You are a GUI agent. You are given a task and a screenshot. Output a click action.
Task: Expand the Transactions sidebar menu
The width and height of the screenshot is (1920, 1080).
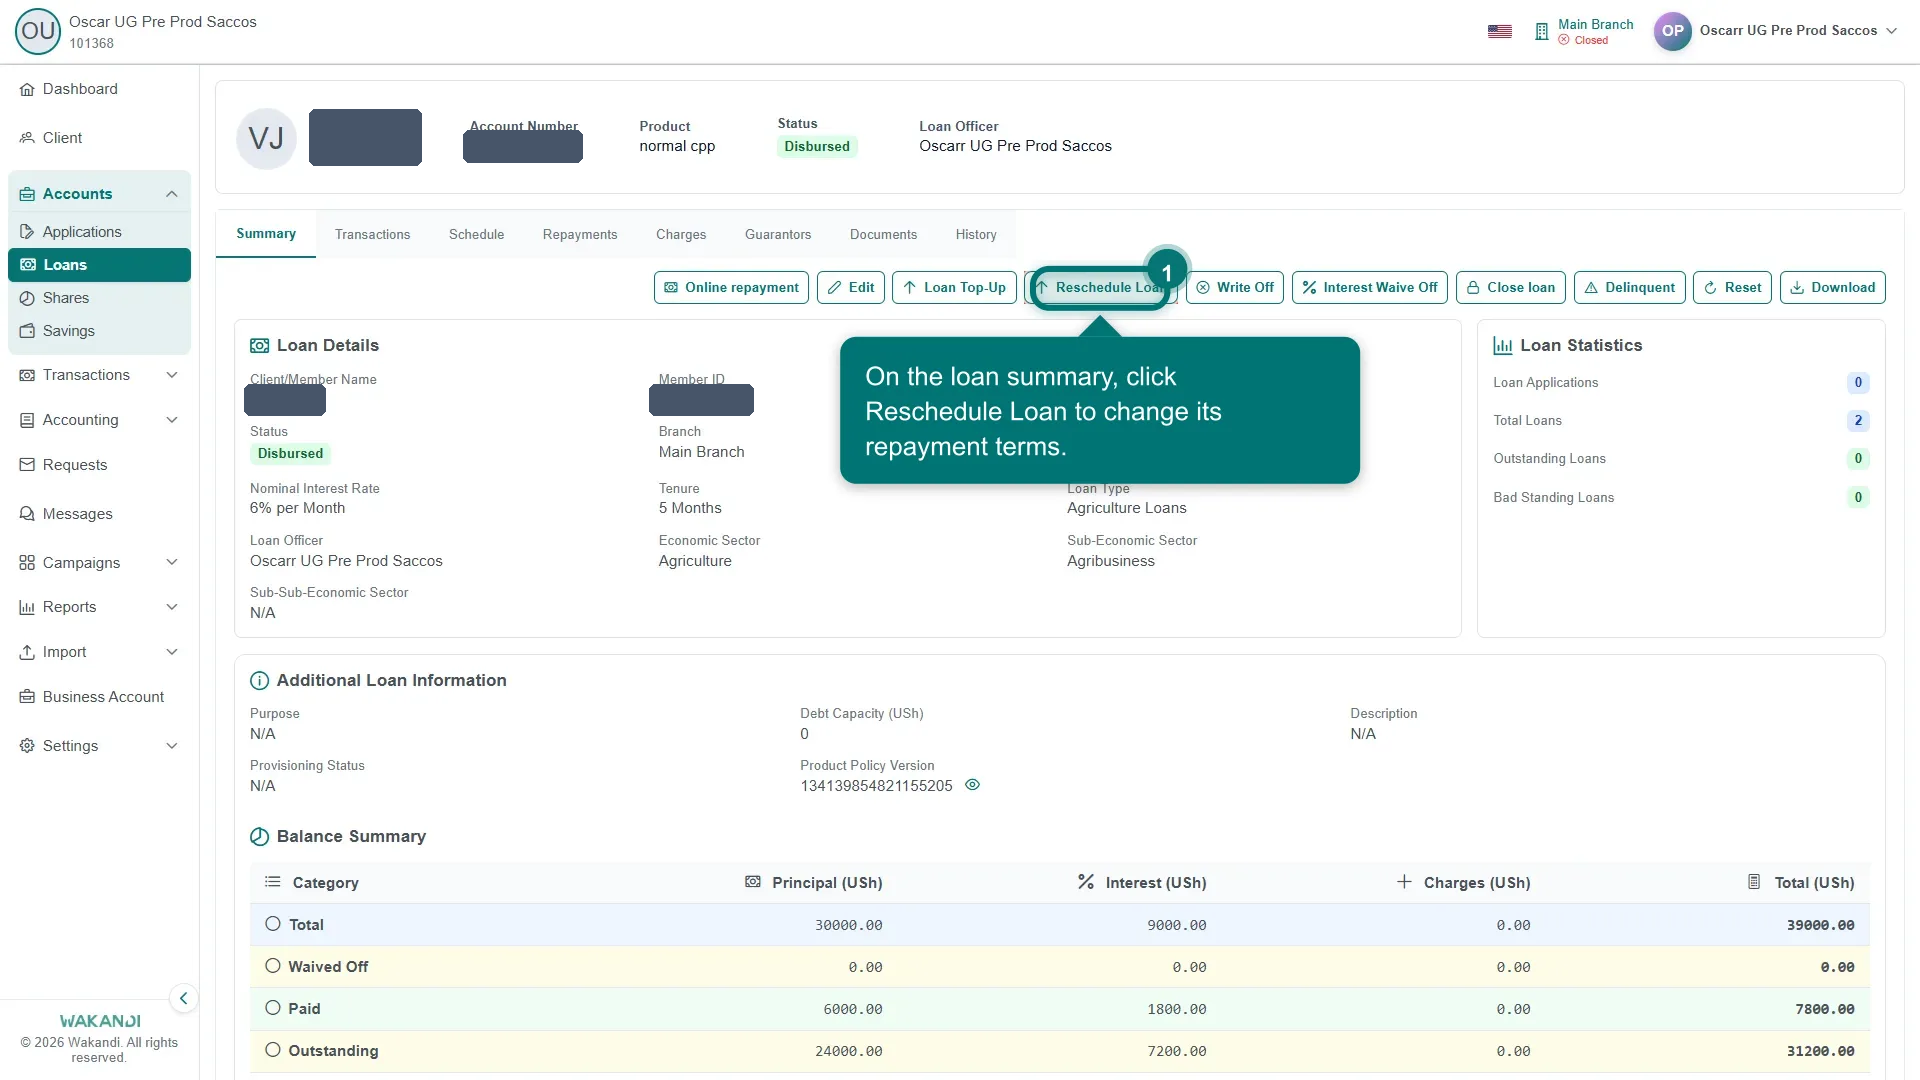[172, 375]
